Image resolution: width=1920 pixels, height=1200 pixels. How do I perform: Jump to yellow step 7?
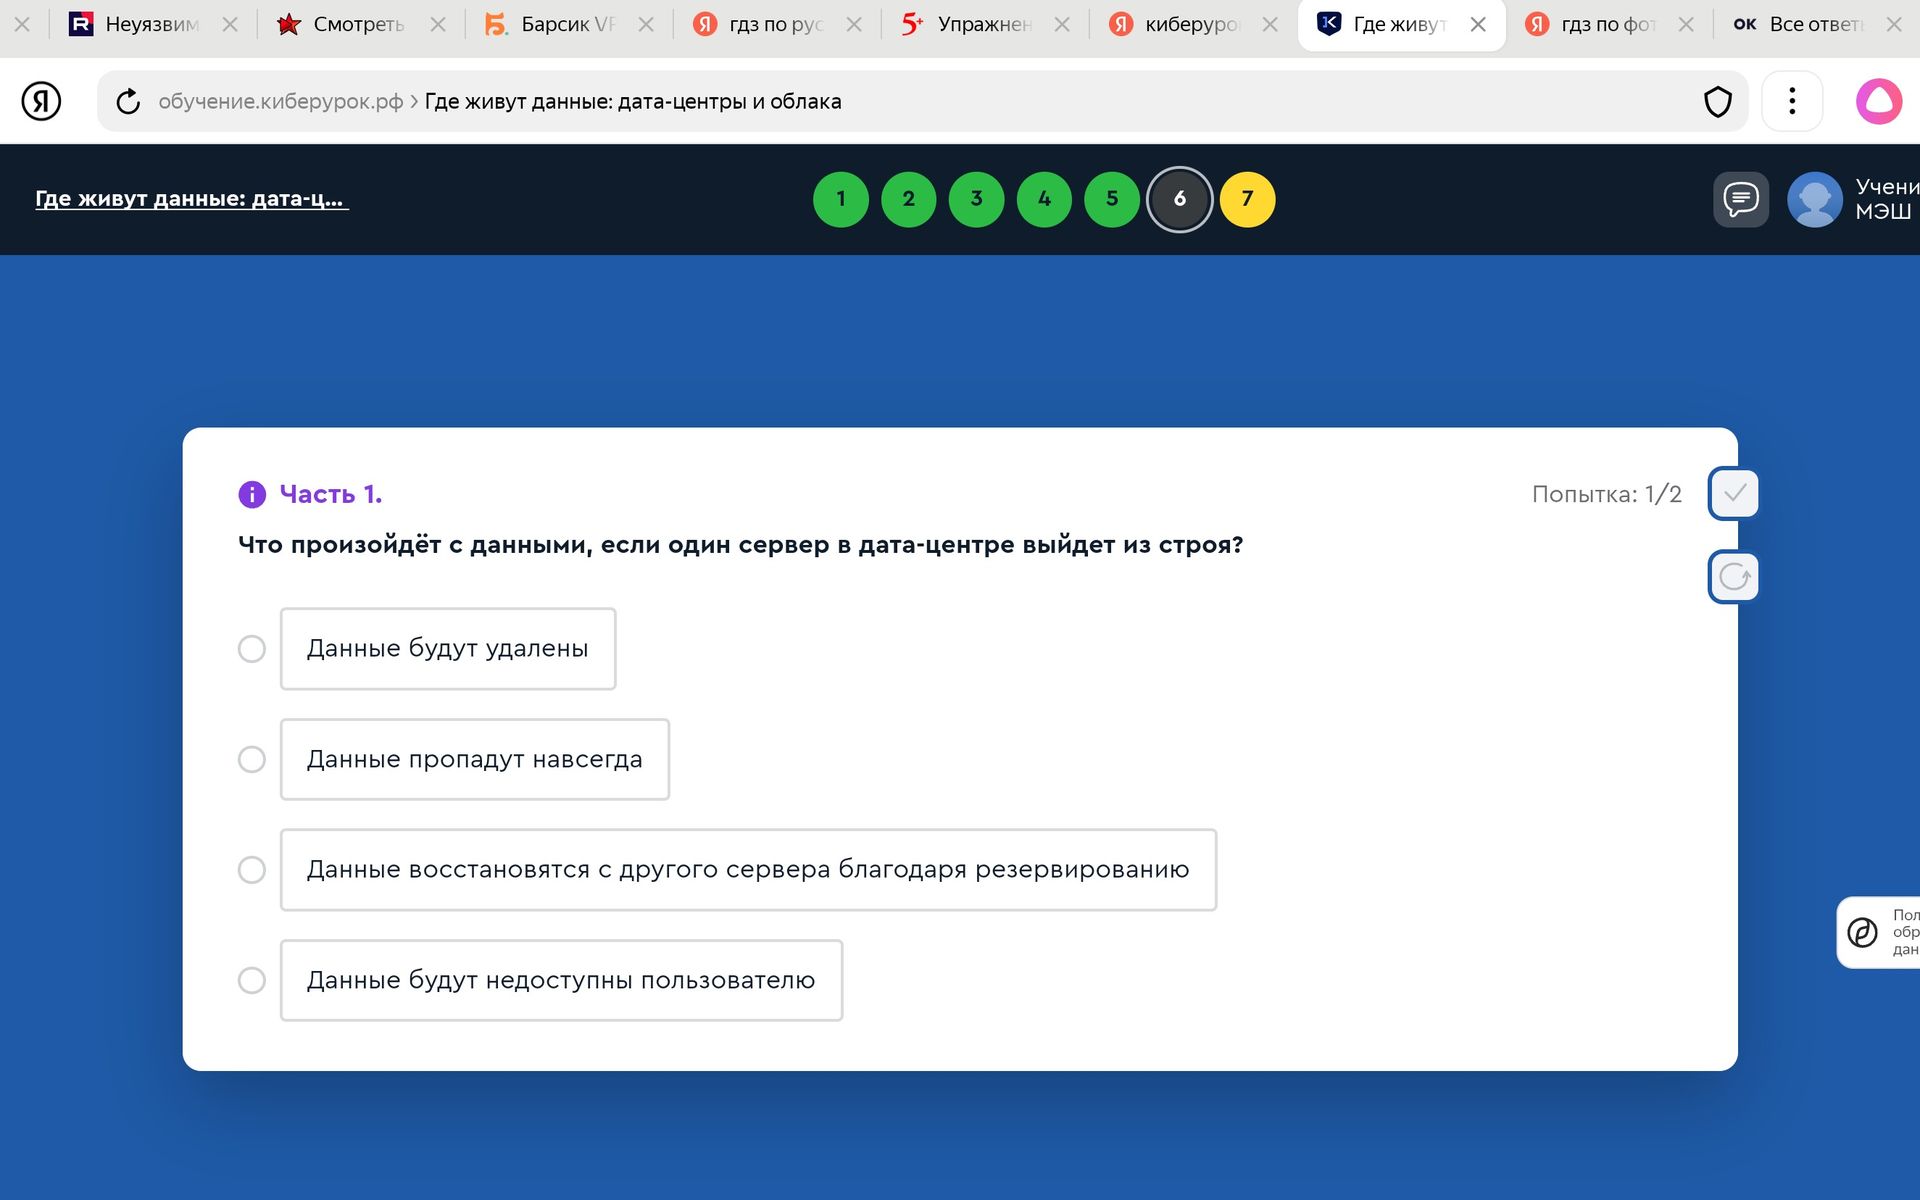tap(1248, 199)
